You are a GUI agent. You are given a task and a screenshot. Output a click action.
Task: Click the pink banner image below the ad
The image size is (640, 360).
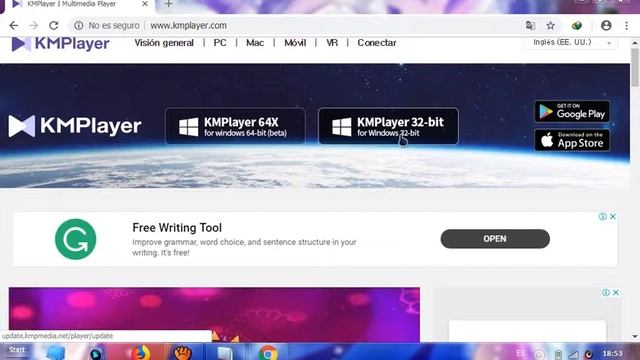tap(214, 314)
